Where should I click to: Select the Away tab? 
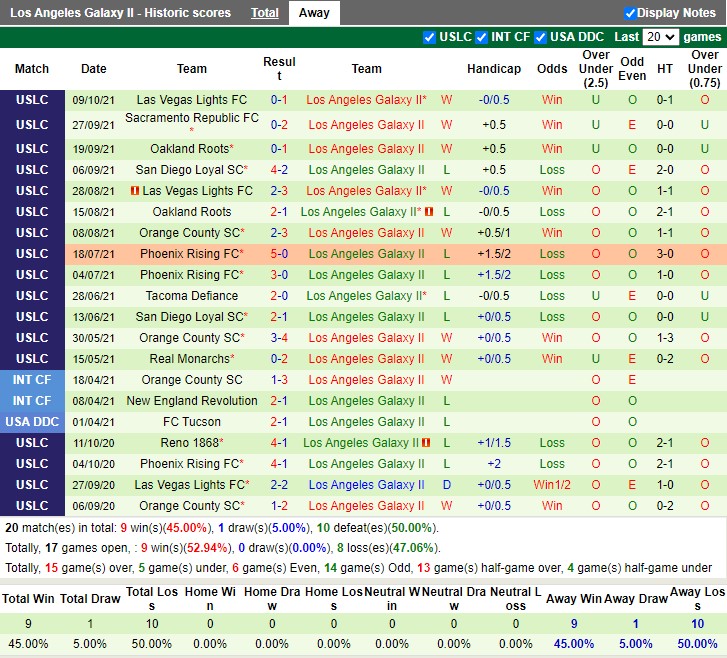tap(314, 13)
